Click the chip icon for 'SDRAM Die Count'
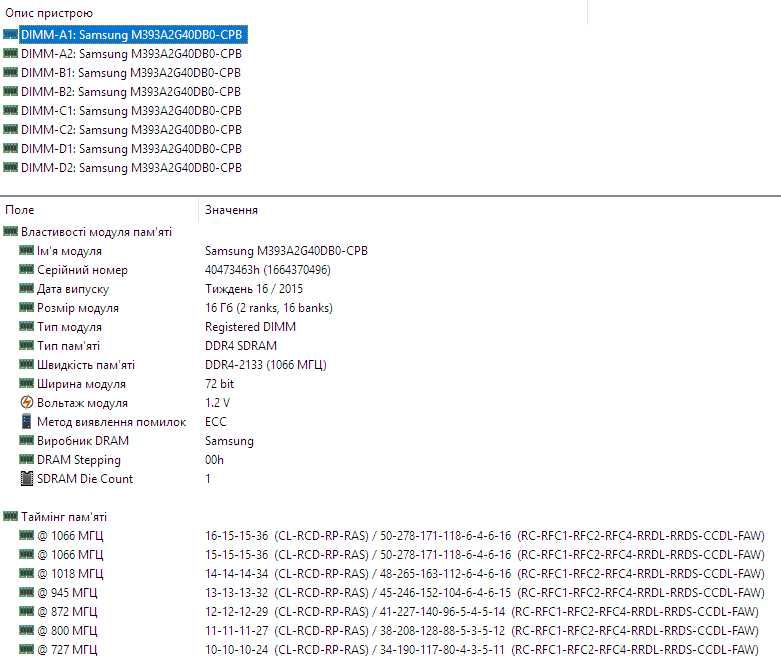781x671 pixels. click(x=26, y=478)
